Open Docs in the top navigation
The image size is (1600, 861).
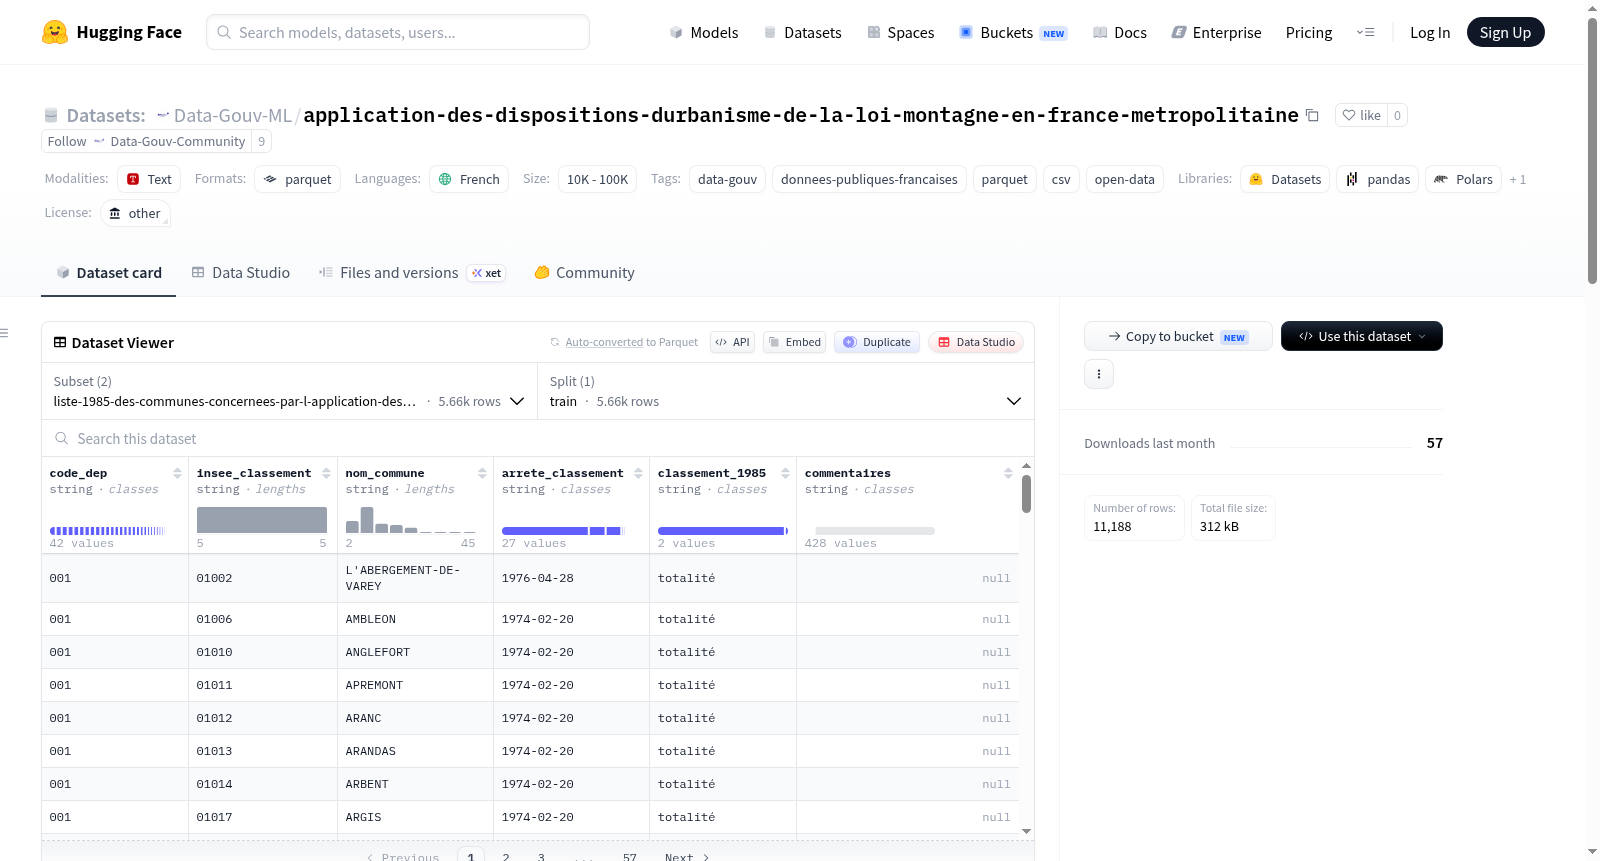pos(1119,32)
